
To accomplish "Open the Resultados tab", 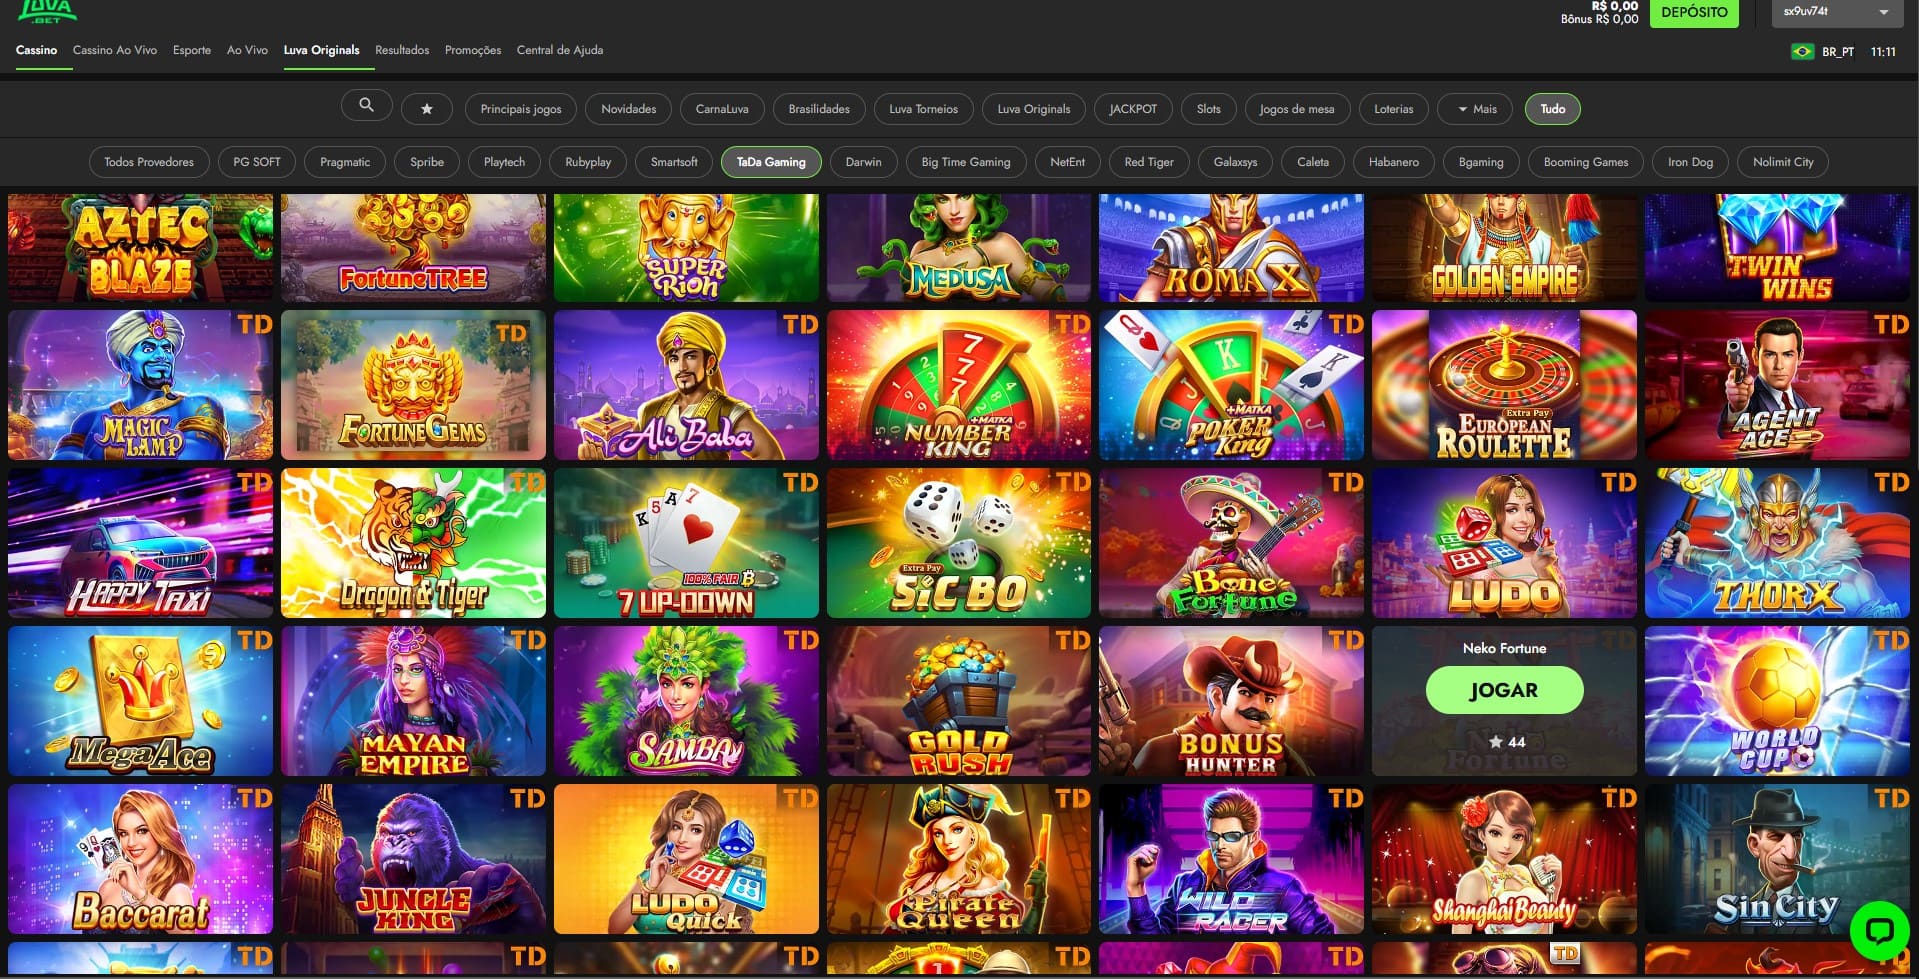I will tap(402, 50).
